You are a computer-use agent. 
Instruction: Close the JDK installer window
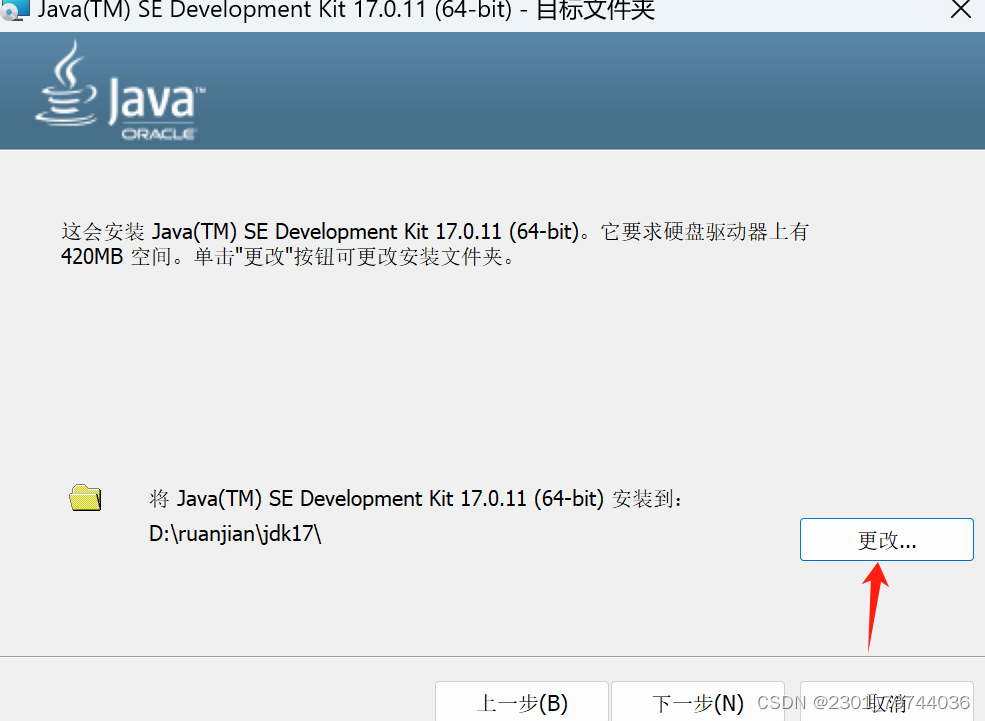(961, 9)
